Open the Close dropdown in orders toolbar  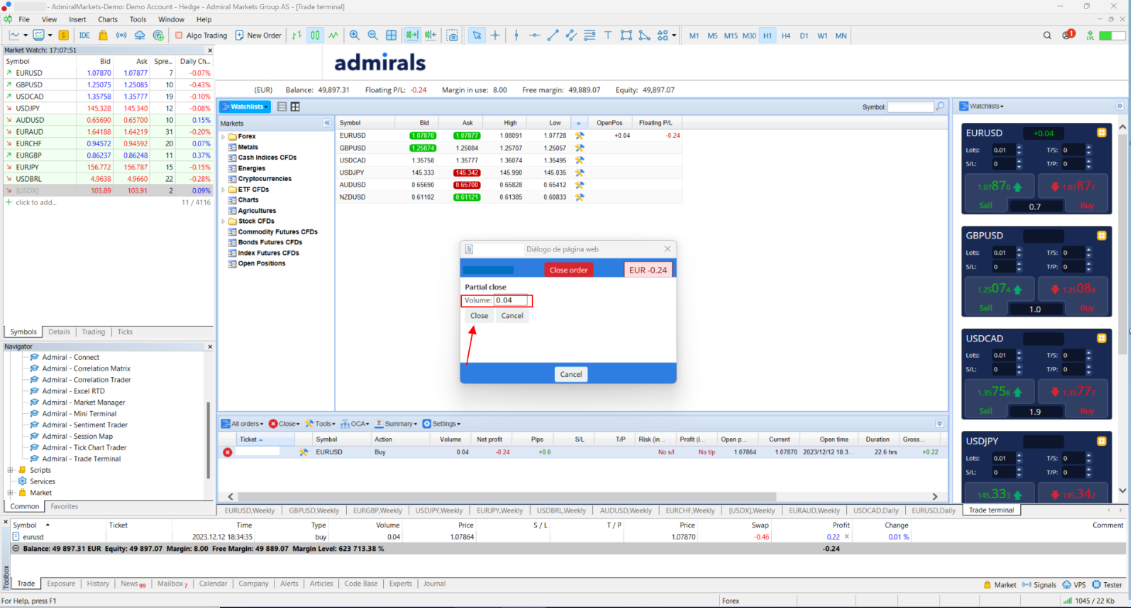pos(284,424)
